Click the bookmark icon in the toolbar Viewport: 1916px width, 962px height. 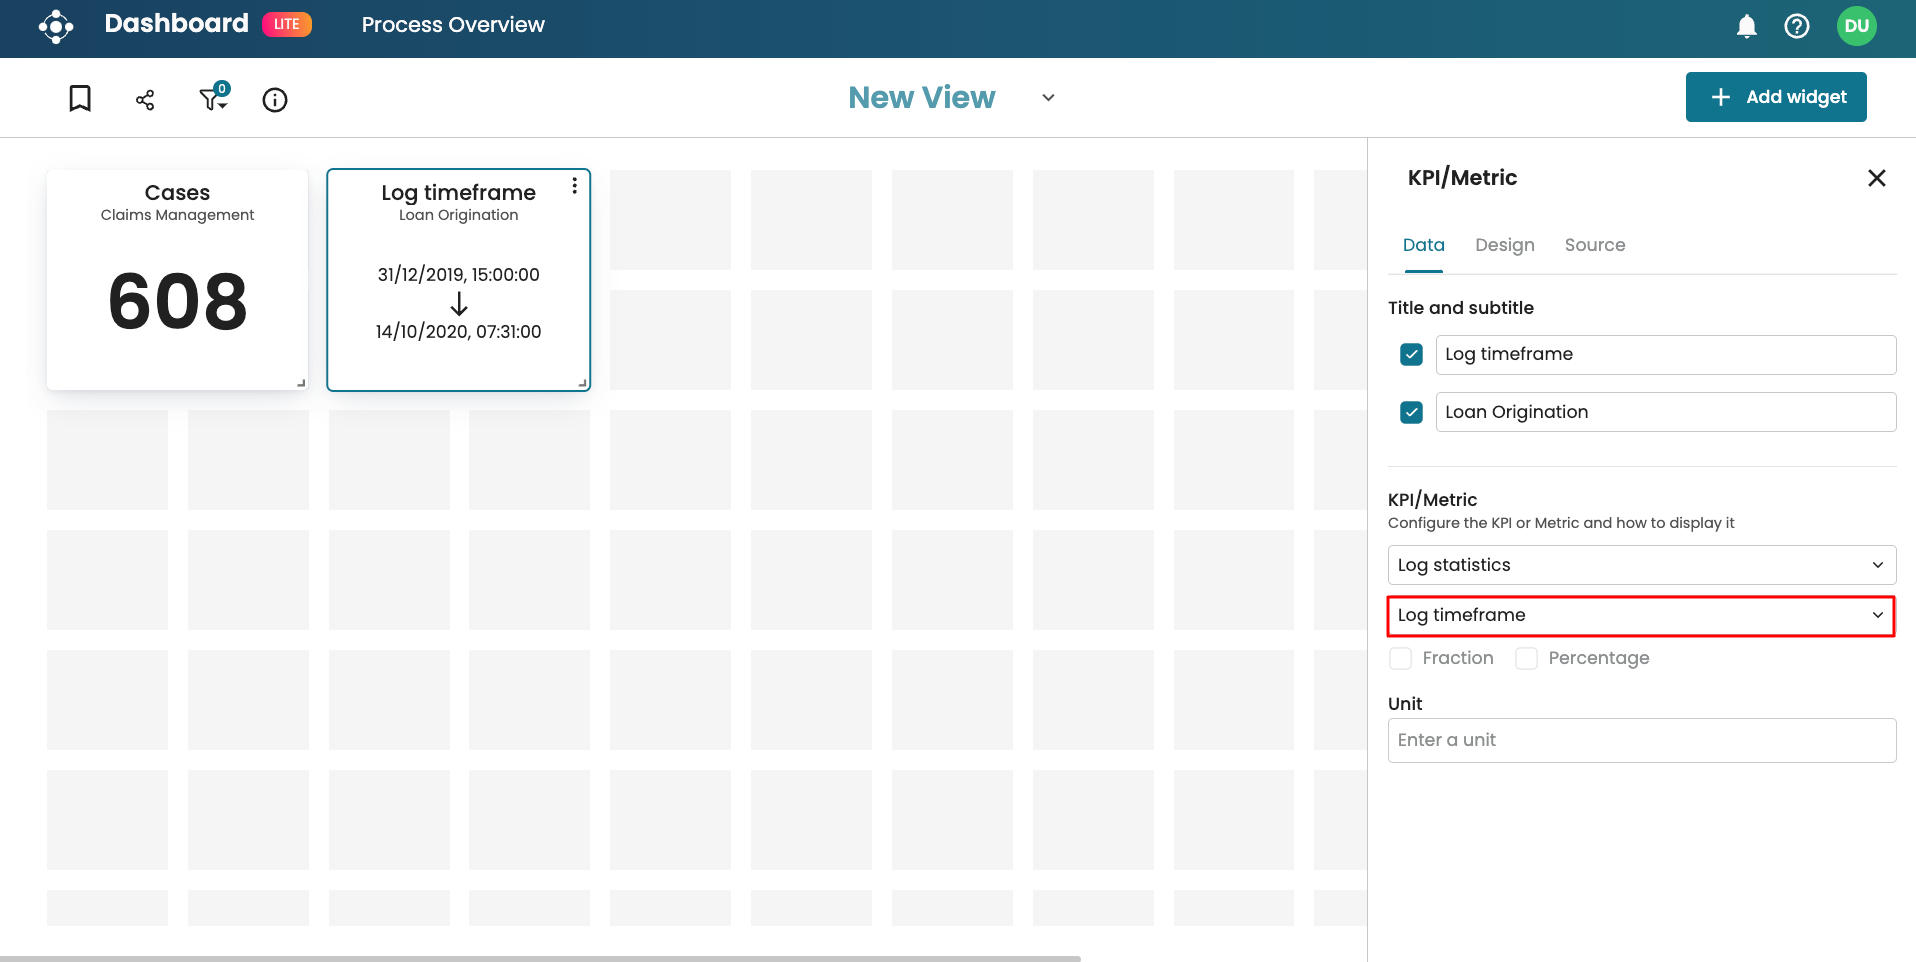click(x=80, y=98)
